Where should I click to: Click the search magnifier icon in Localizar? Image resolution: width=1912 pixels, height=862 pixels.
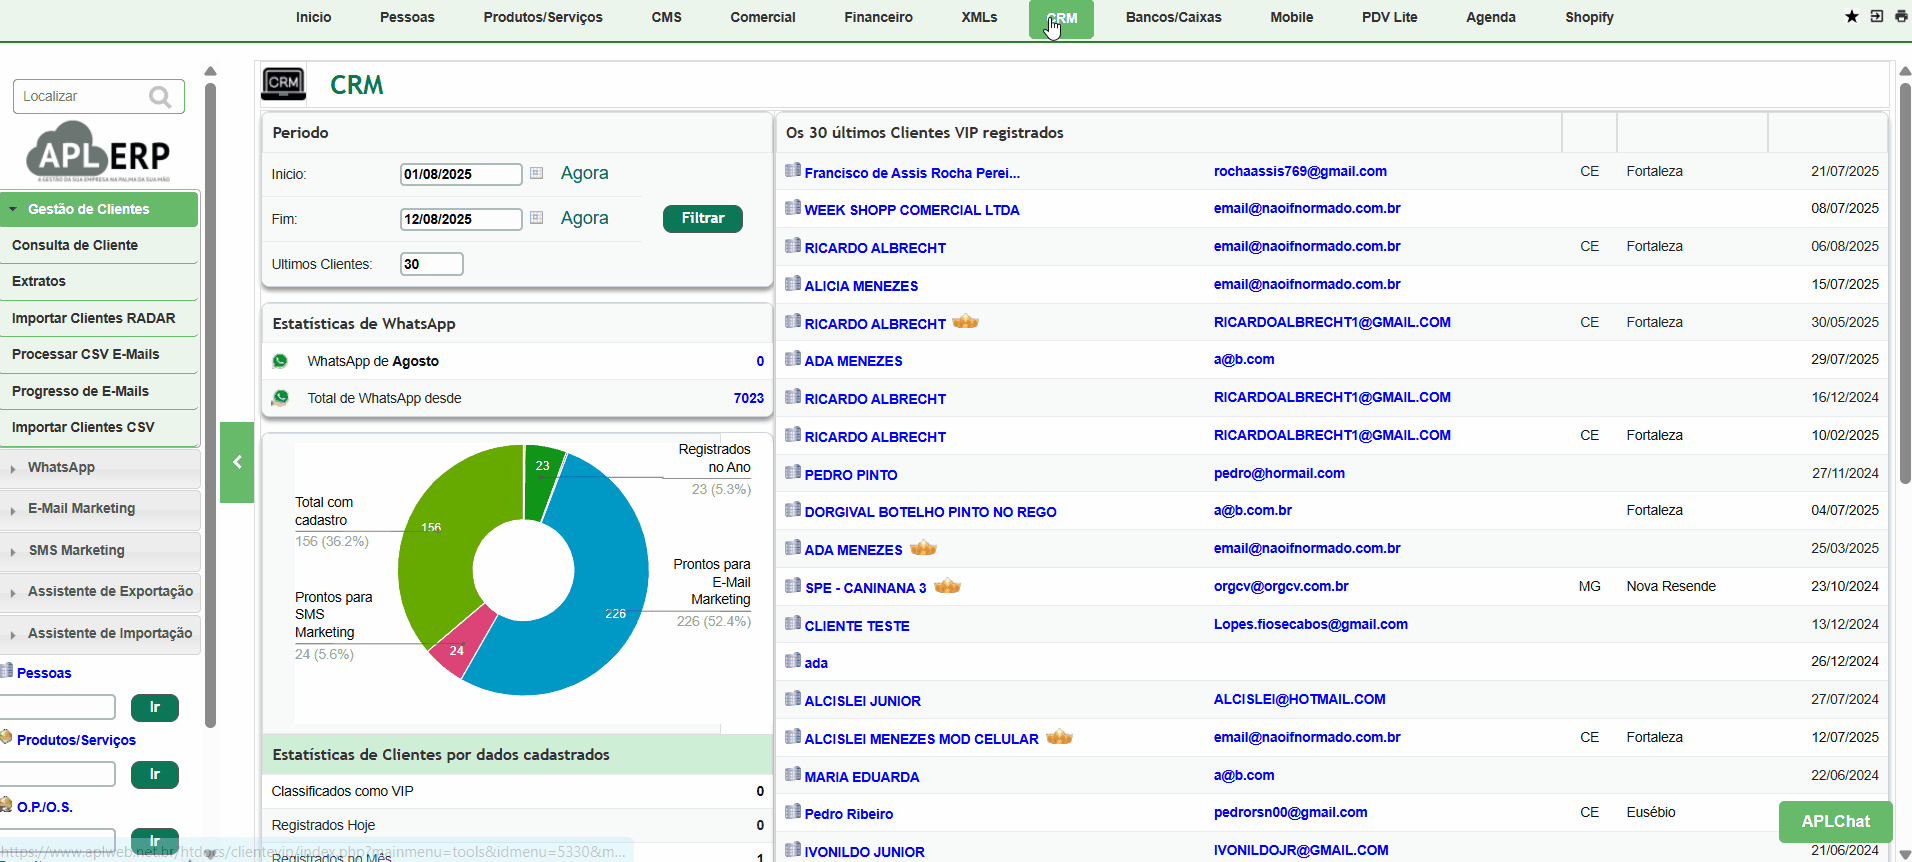(160, 97)
